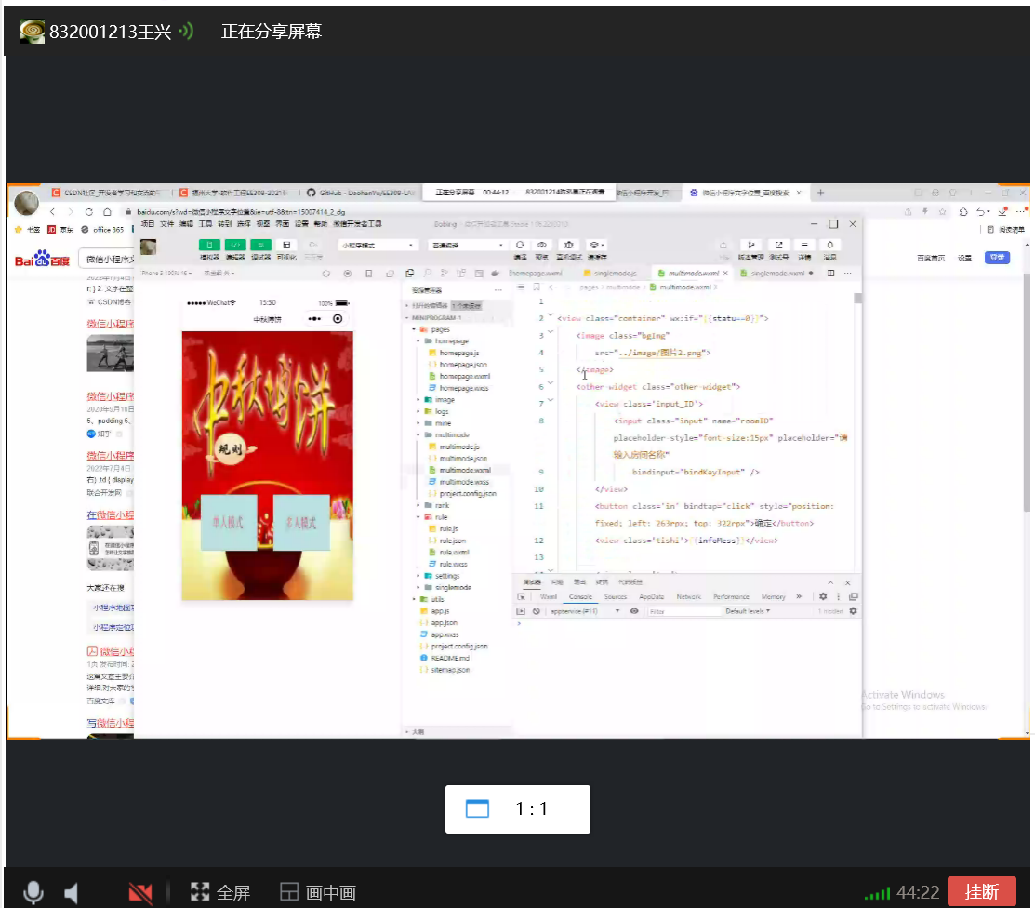Click the simulator capsule menu dots

[314, 319]
